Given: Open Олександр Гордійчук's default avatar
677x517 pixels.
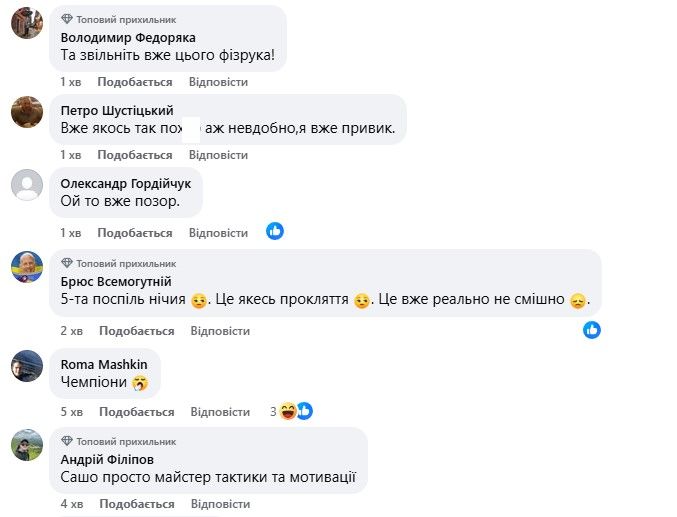Looking at the screenshot, I should (x=26, y=185).
